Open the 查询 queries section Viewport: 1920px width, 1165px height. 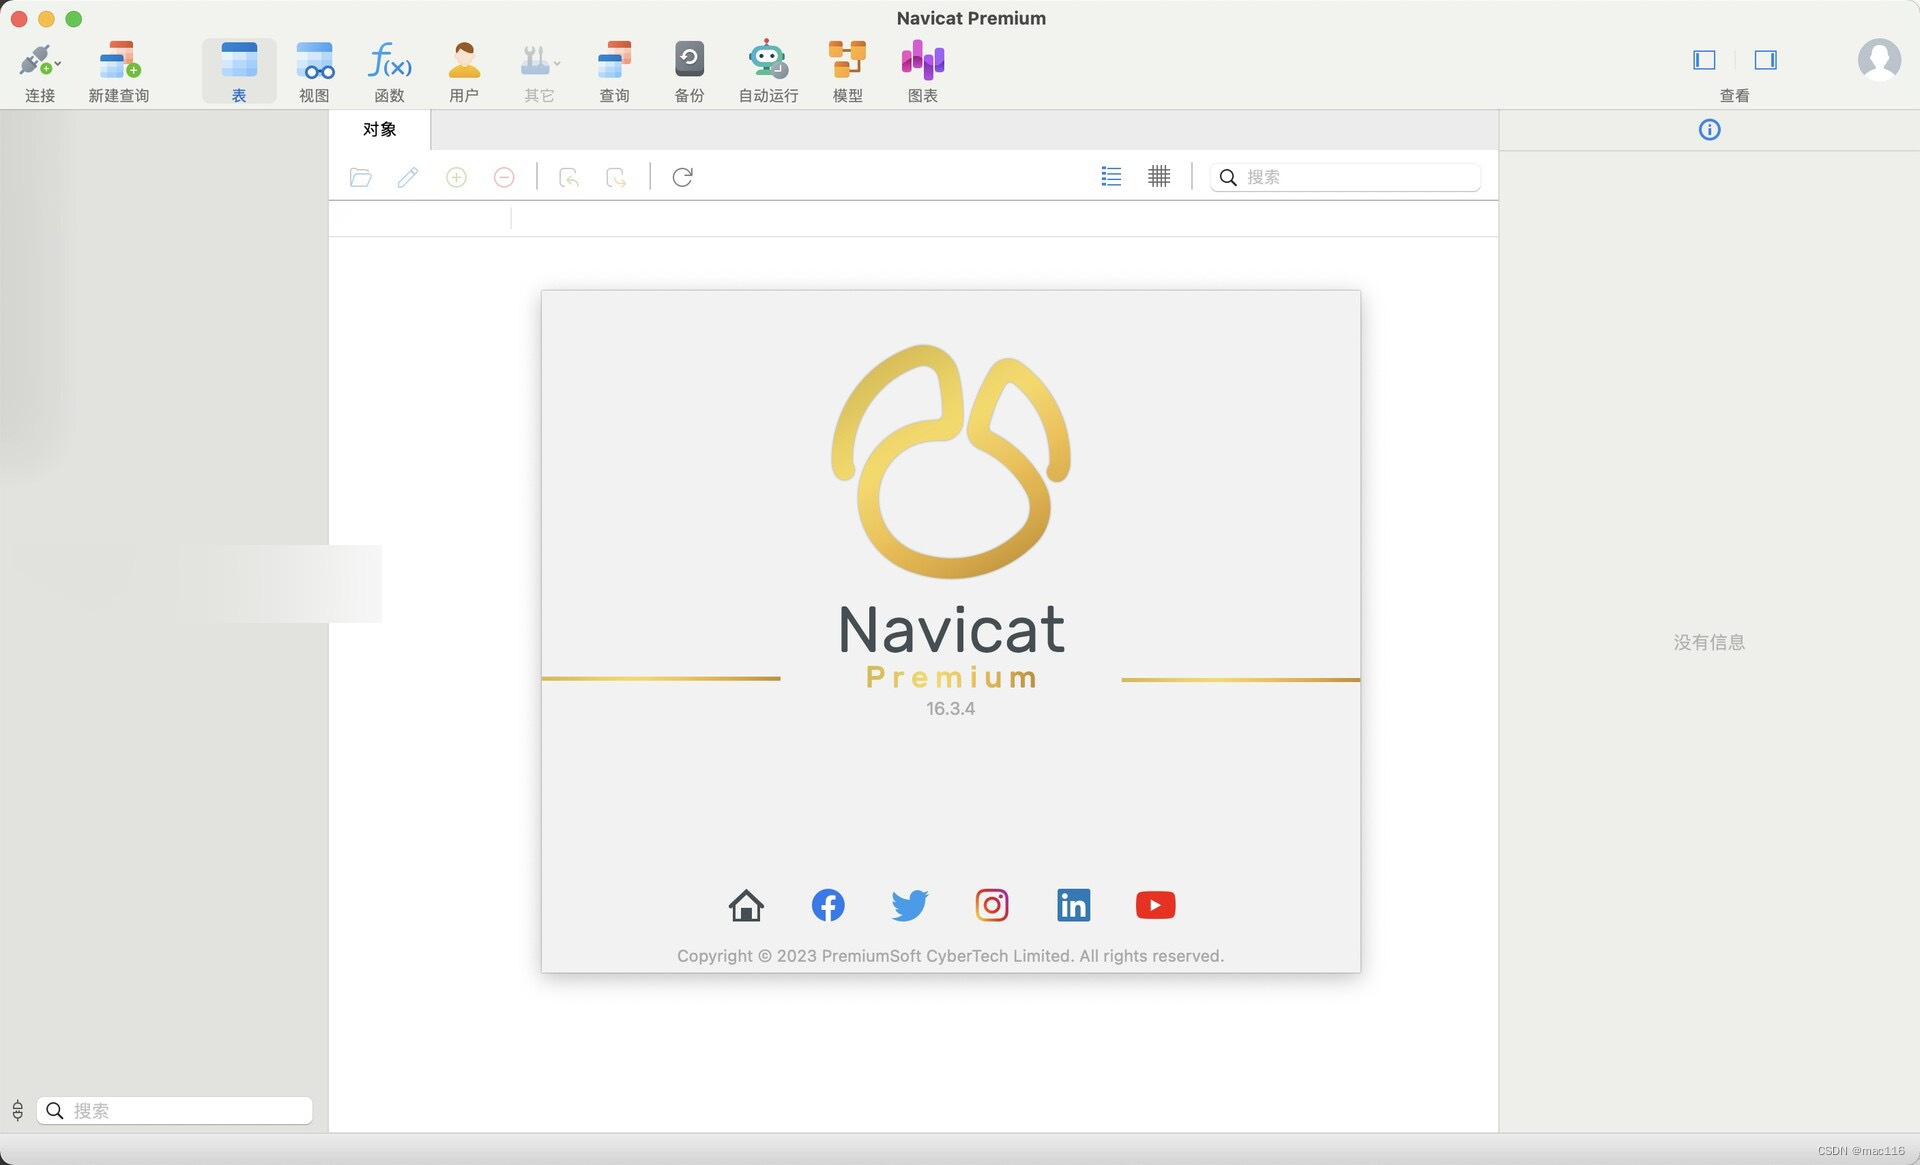click(x=614, y=72)
